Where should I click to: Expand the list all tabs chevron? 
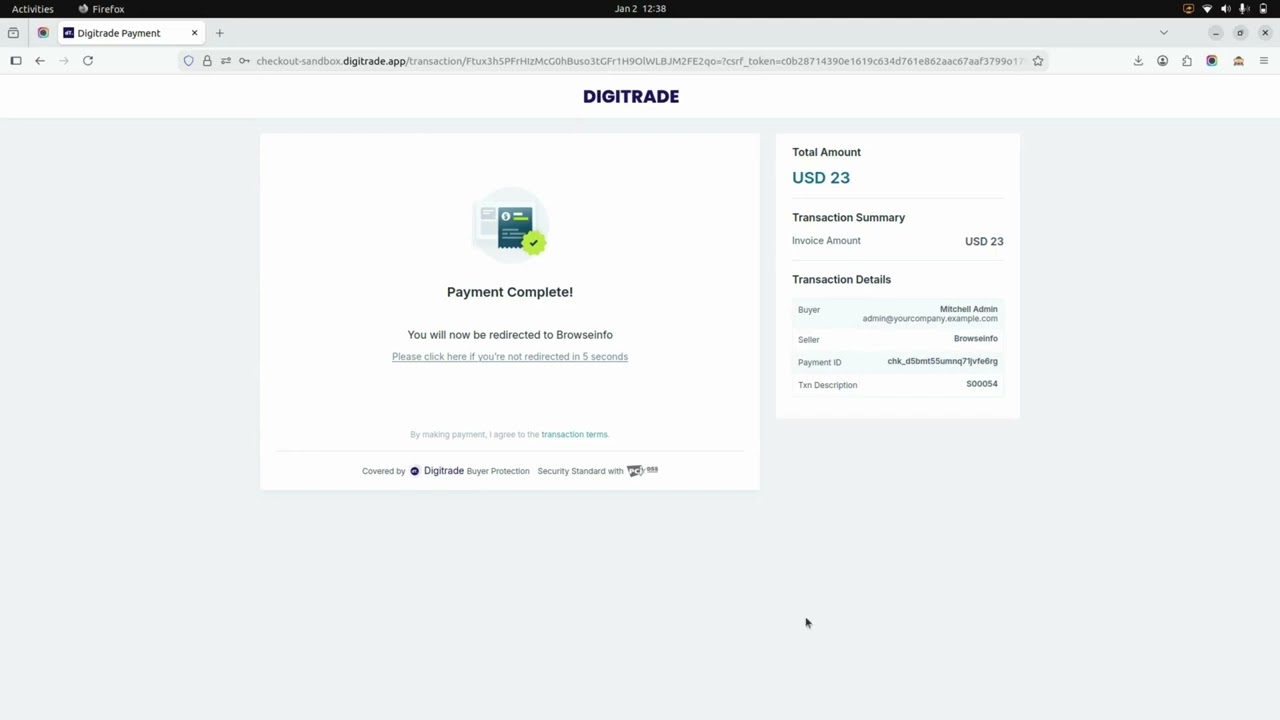click(1163, 33)
